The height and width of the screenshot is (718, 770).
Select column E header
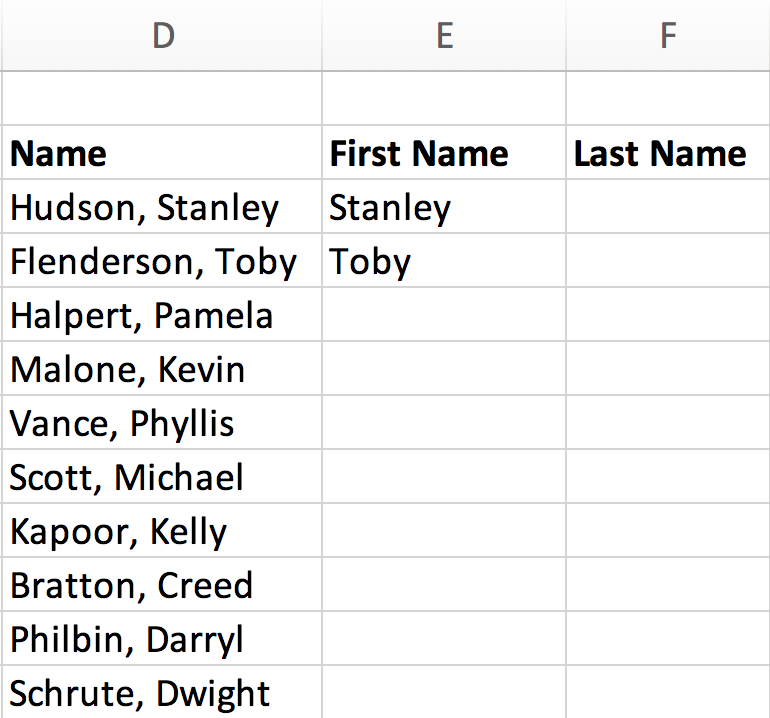444,36
